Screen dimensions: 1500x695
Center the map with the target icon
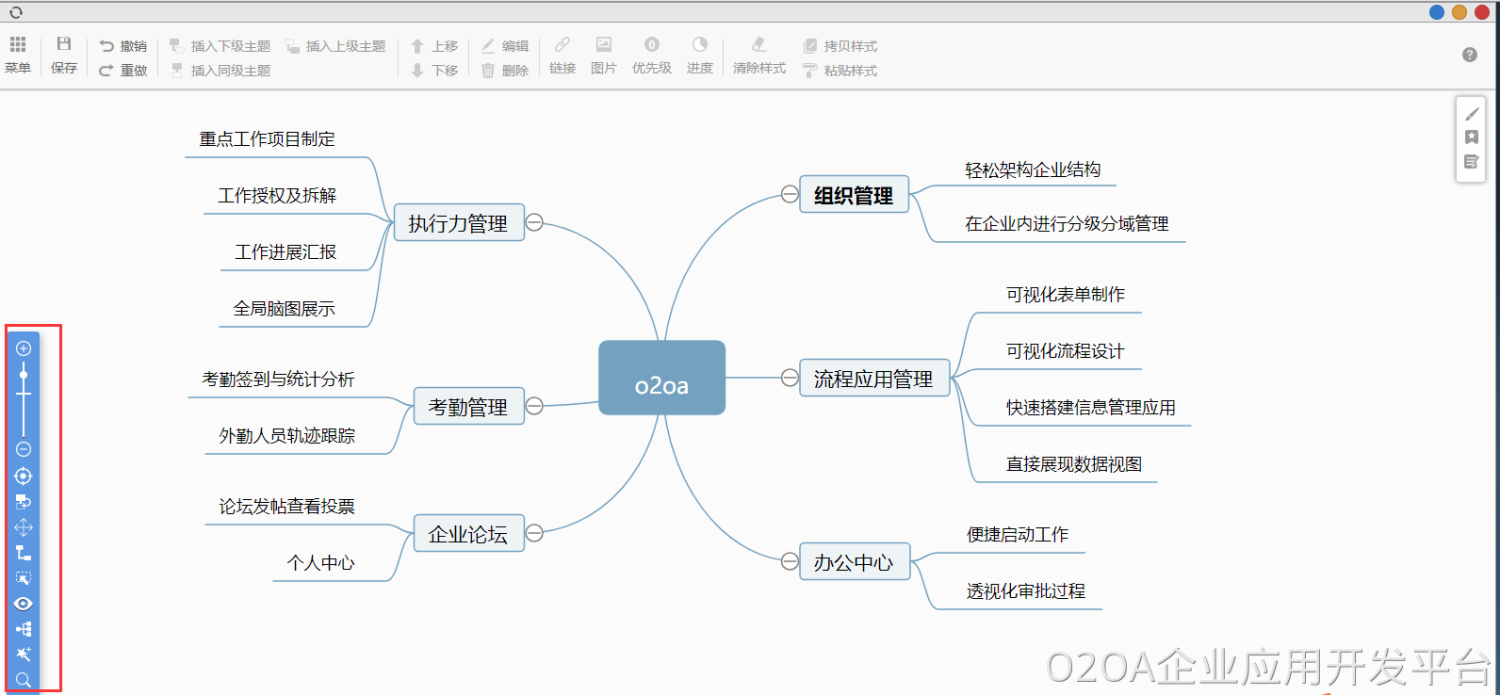[24, 476]
